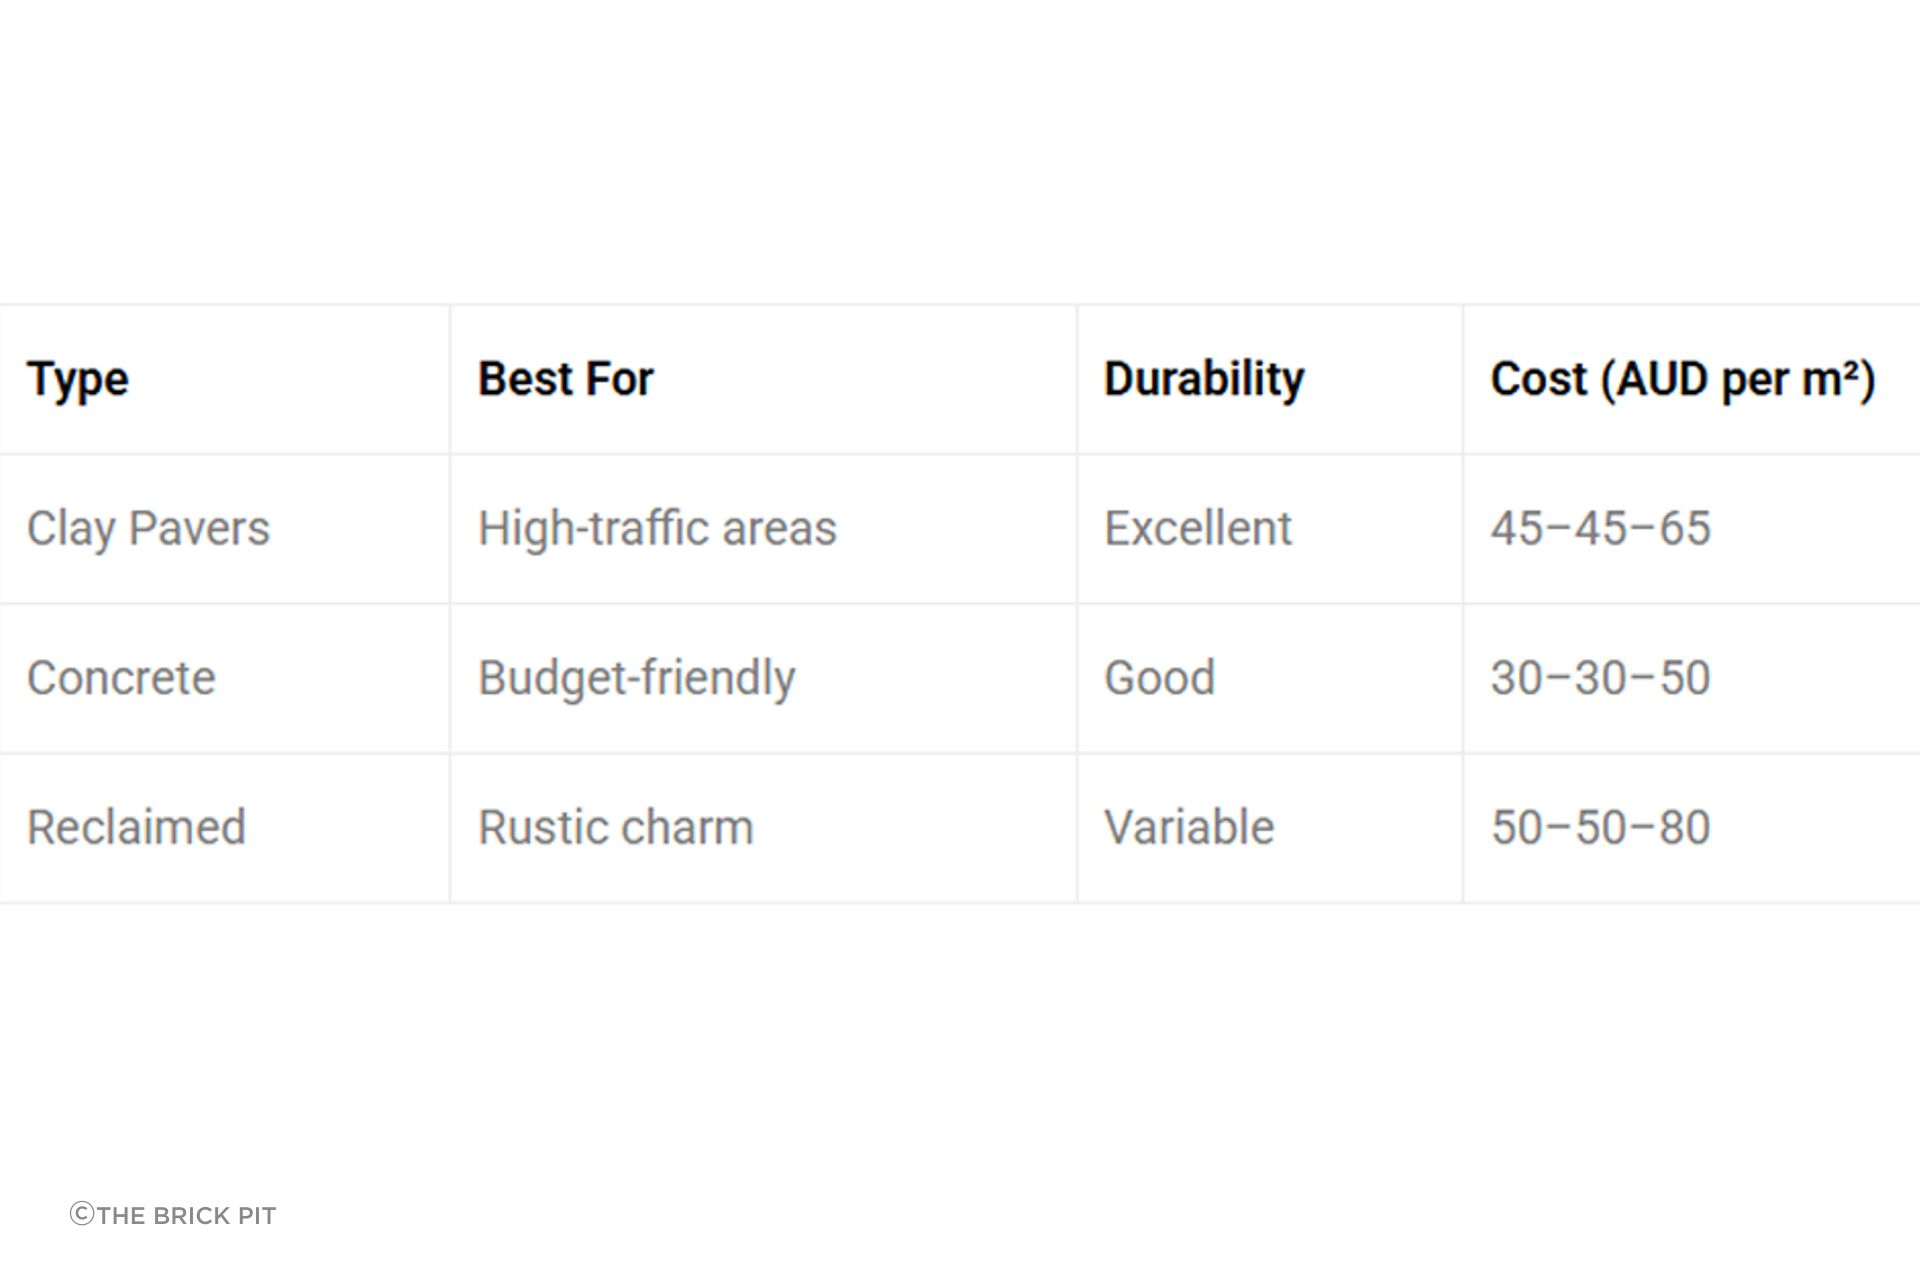Click the 50–50–80 cost value
1920x1280 pixels.
click(1600, 827)
